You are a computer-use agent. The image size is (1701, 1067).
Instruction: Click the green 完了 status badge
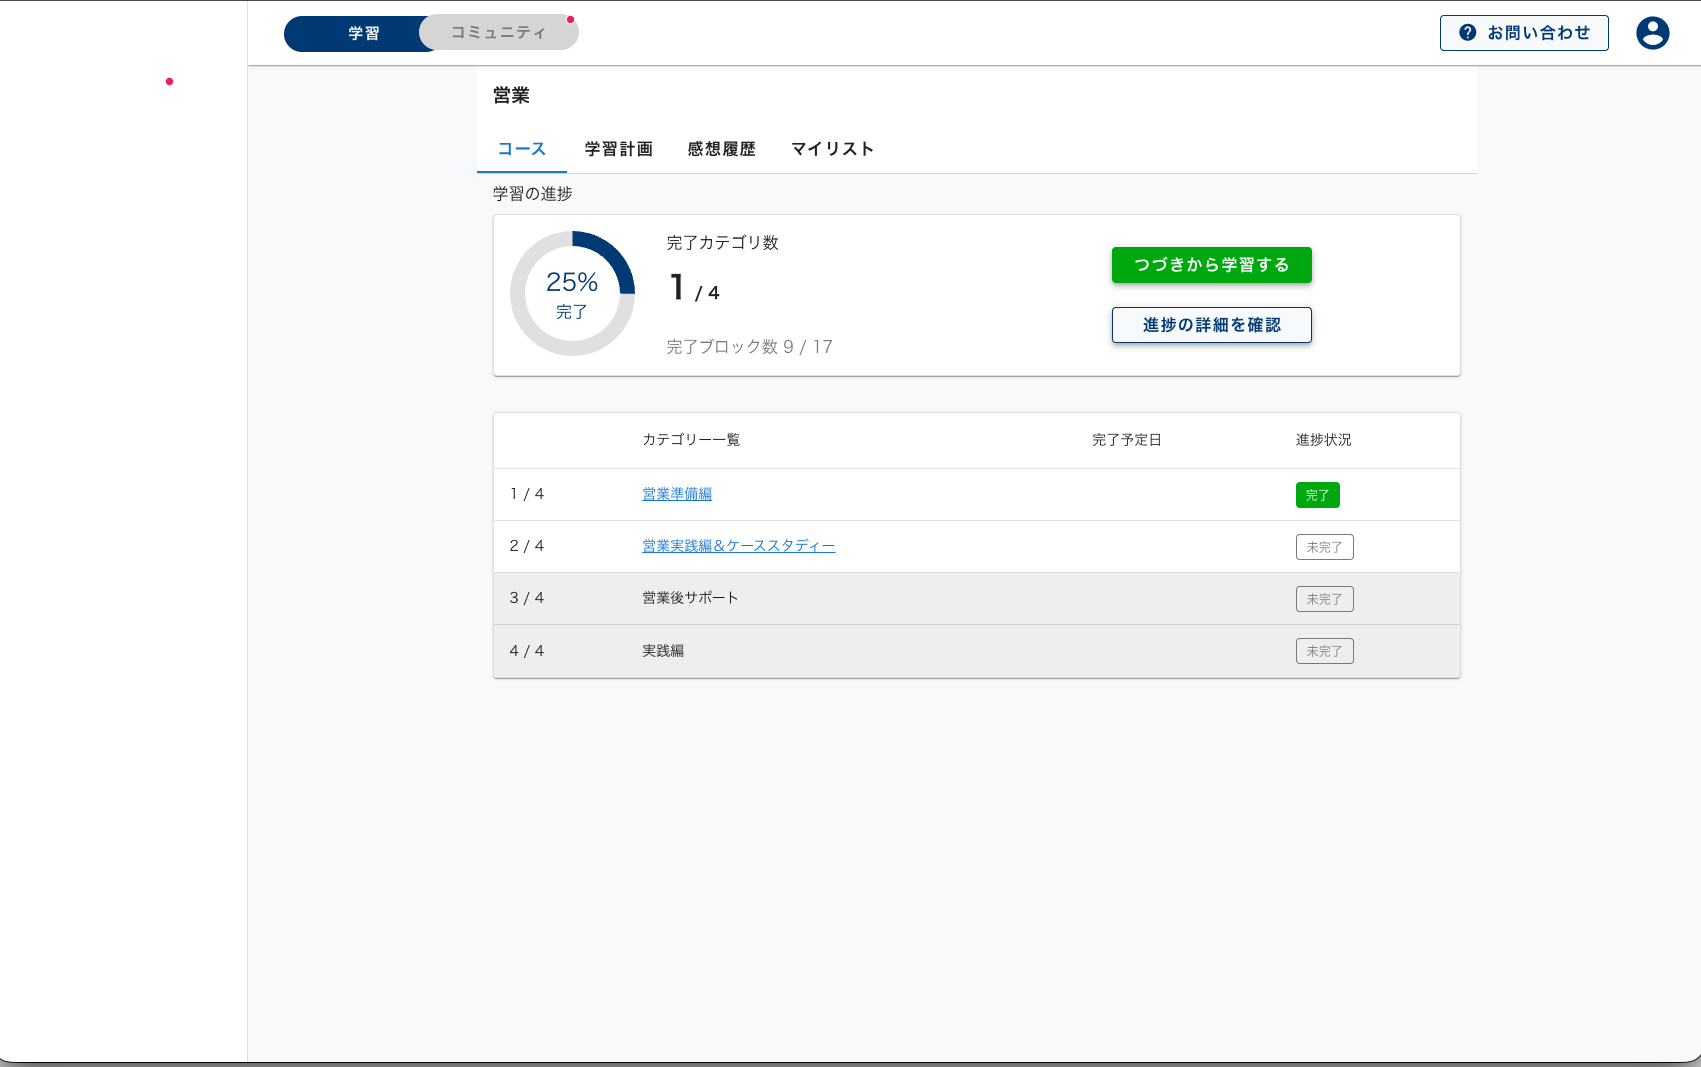[1317, 494]
